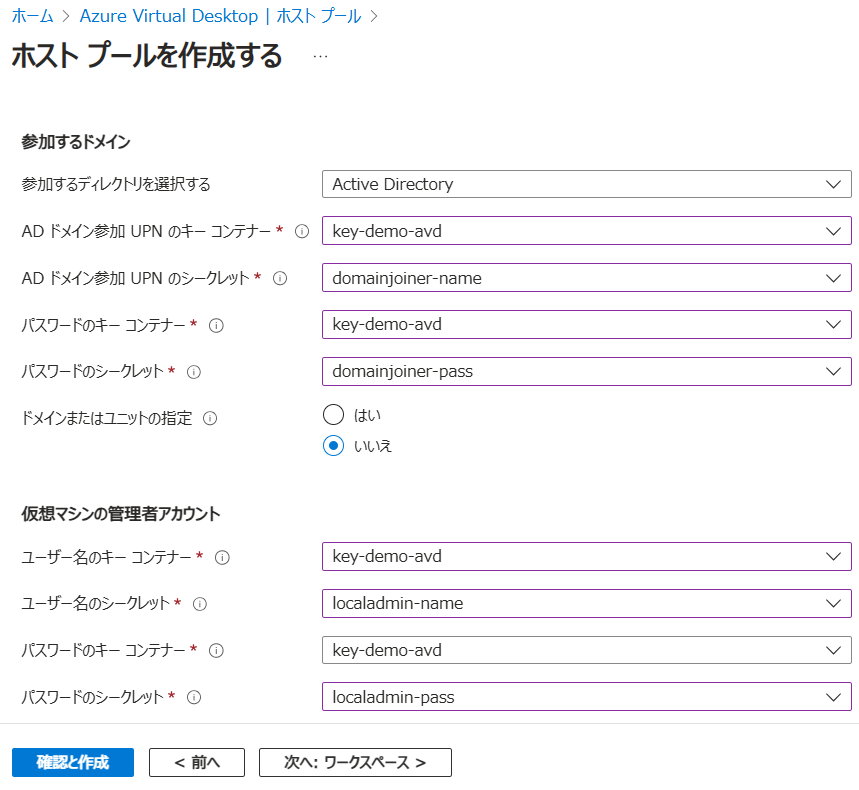Open the ellipsis menu next to page title
Image resolution: width=859 pixels, height=790 pixels.
pyautogui.click(x=320, y=57)
